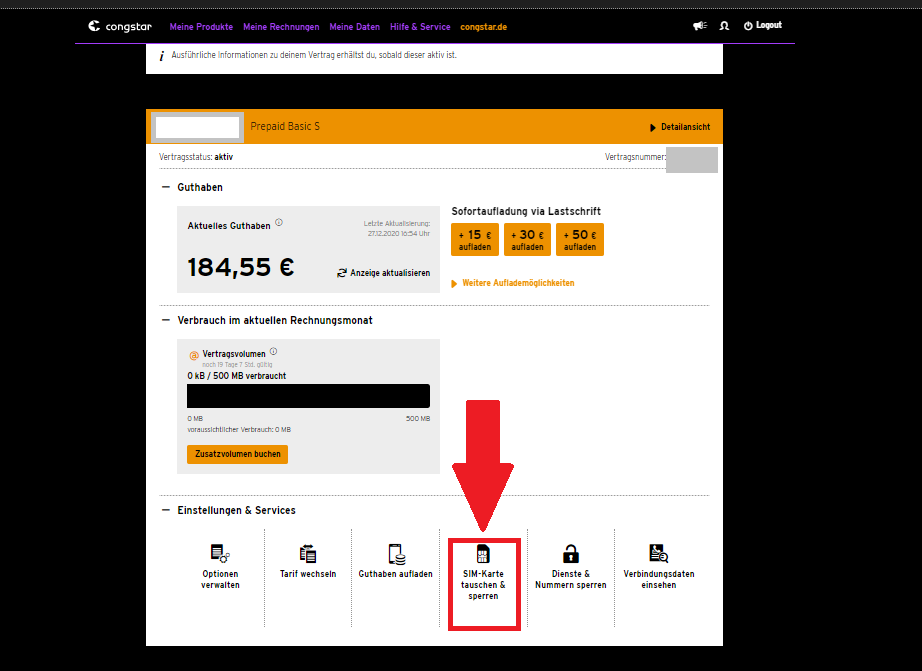Viewport: 922px width, 671px height.
Task: Log out with the Logout button
Action: click(x=763, y=25)
